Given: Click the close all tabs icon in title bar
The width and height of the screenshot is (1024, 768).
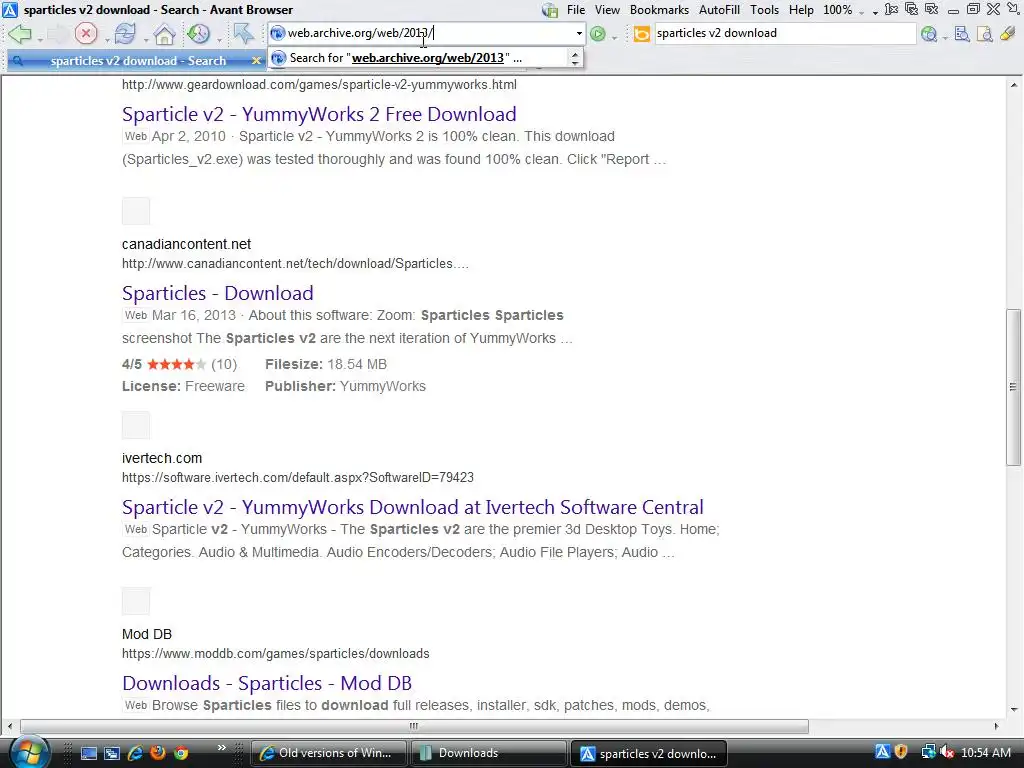Looking at the screenshot, I should (912, 9).
